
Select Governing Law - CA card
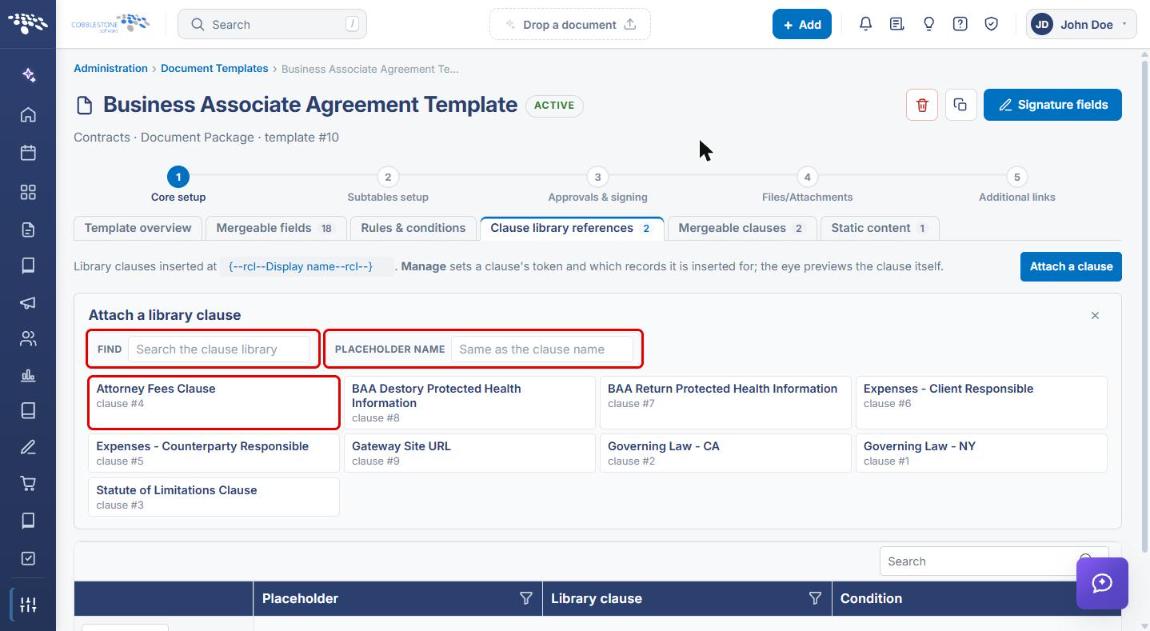point(725,453)
